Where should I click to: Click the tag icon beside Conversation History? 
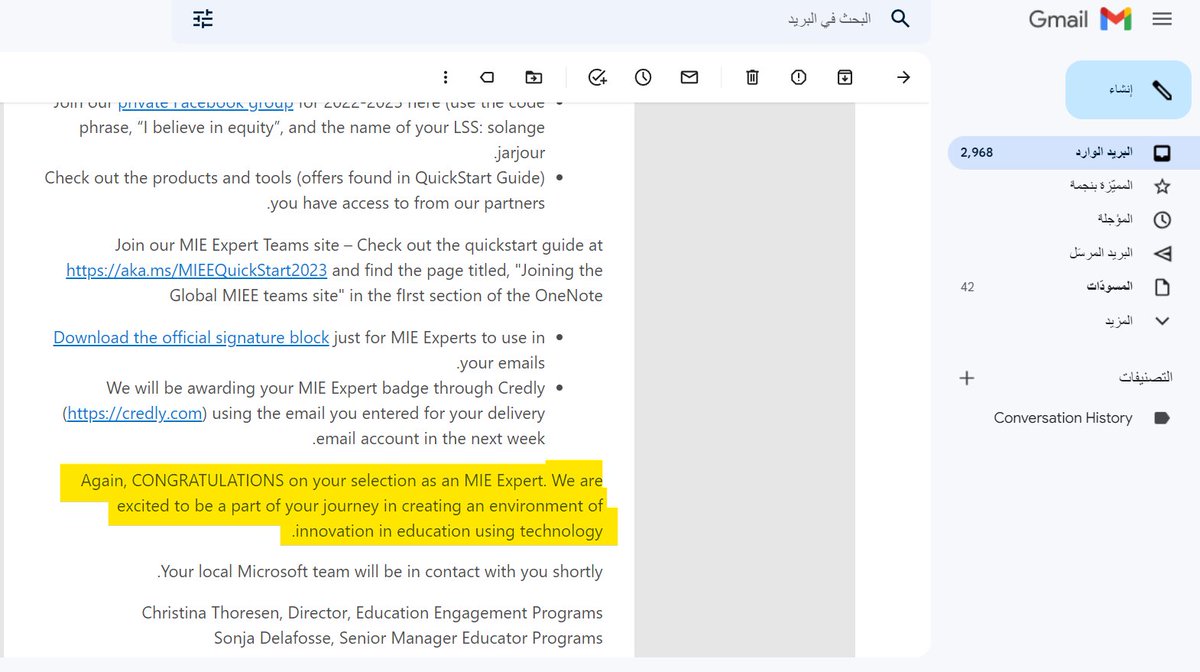coord(1162,418)
